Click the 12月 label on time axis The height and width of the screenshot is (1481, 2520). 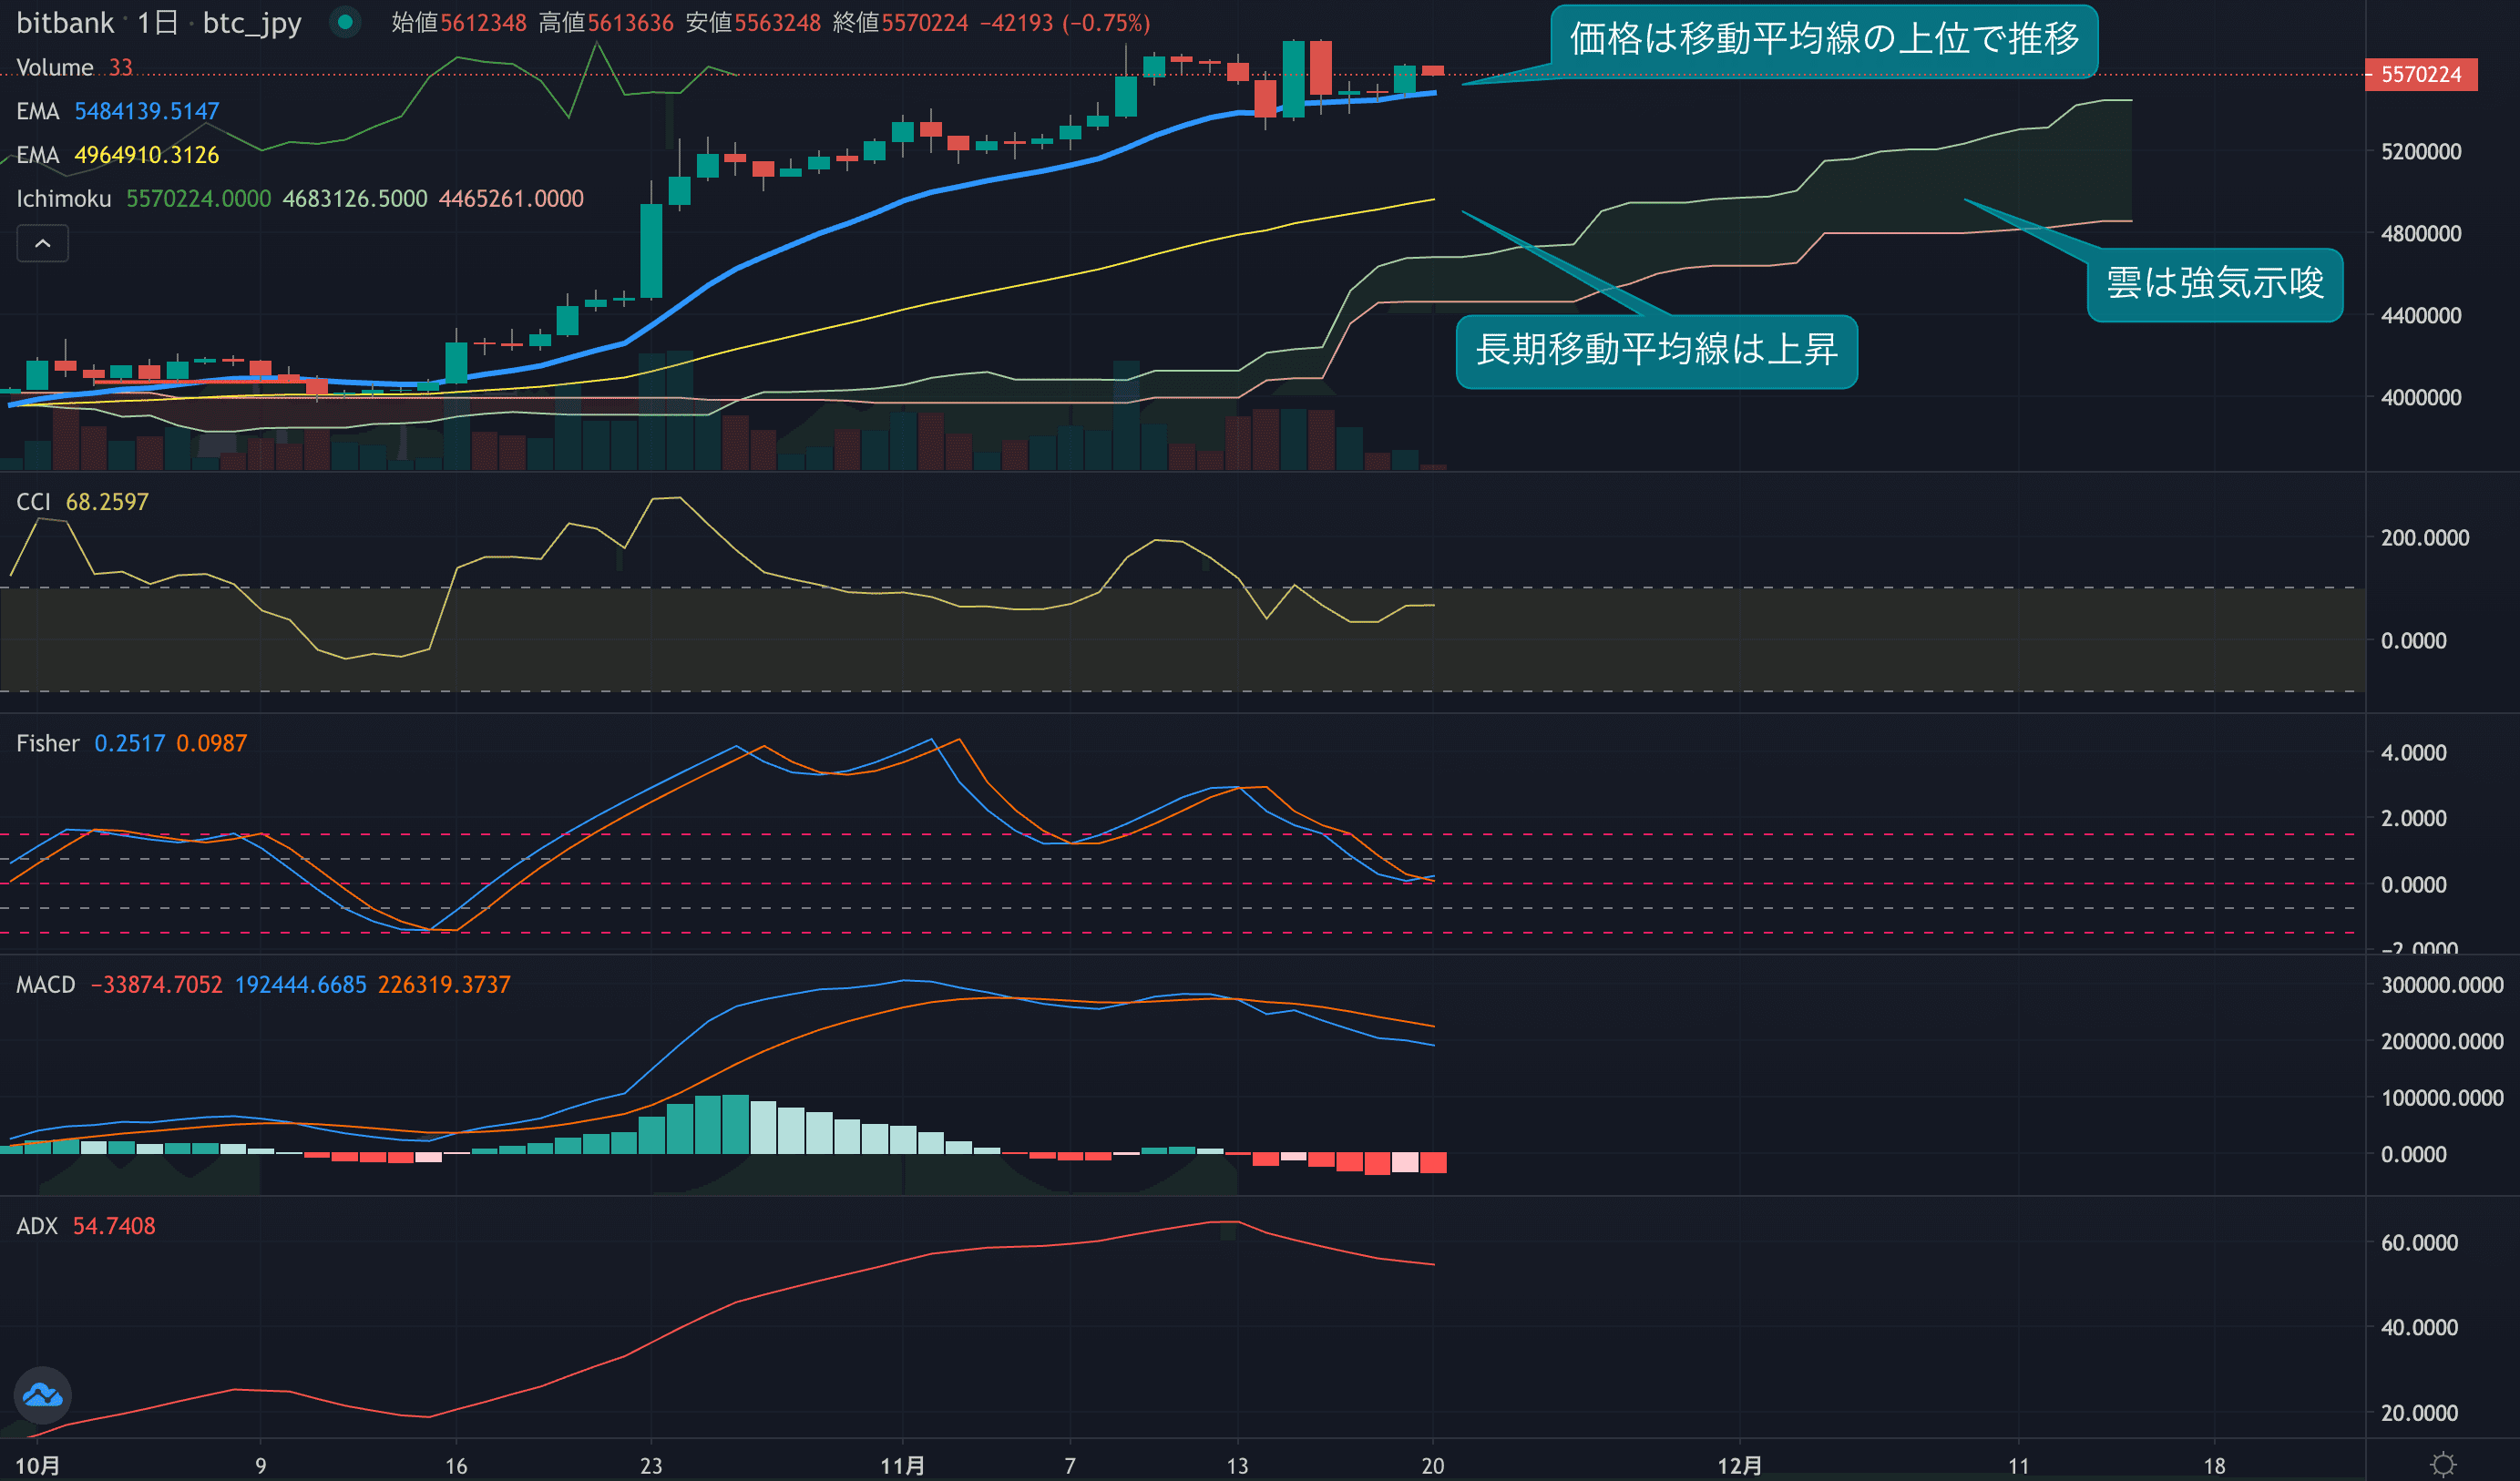tap(1739, 1465)
